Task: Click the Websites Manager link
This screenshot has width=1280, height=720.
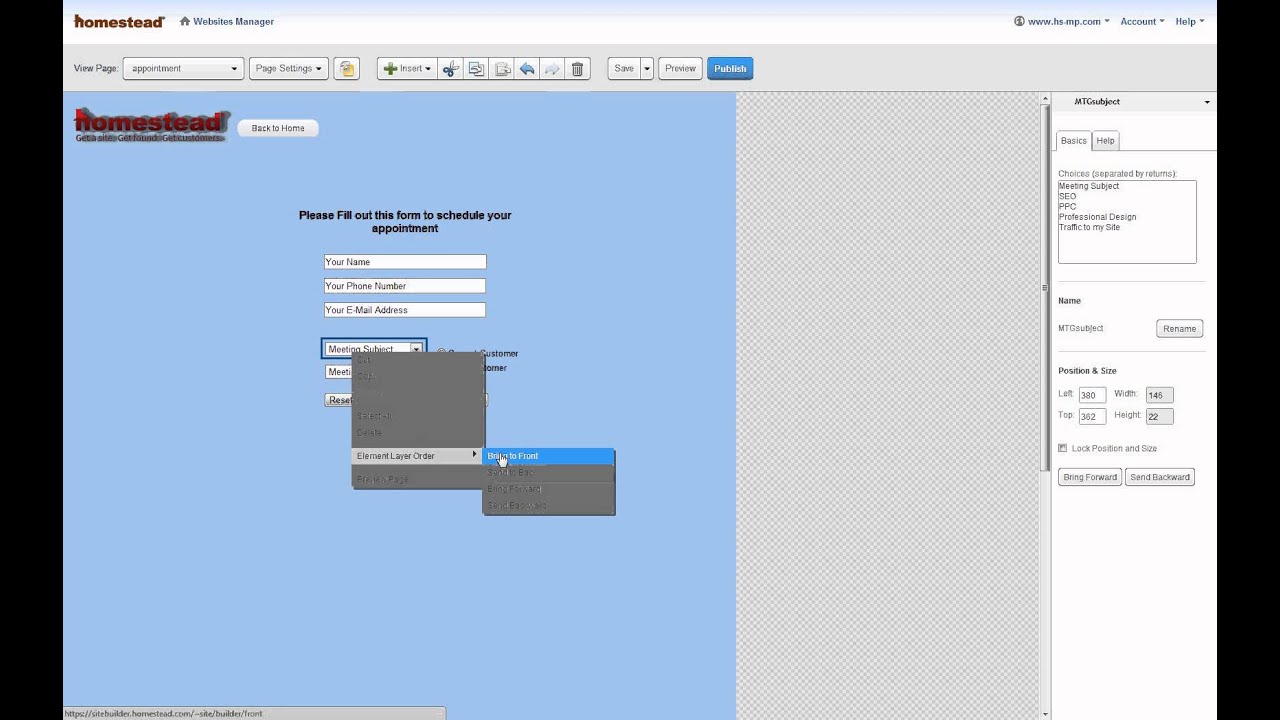Action: 233,21
